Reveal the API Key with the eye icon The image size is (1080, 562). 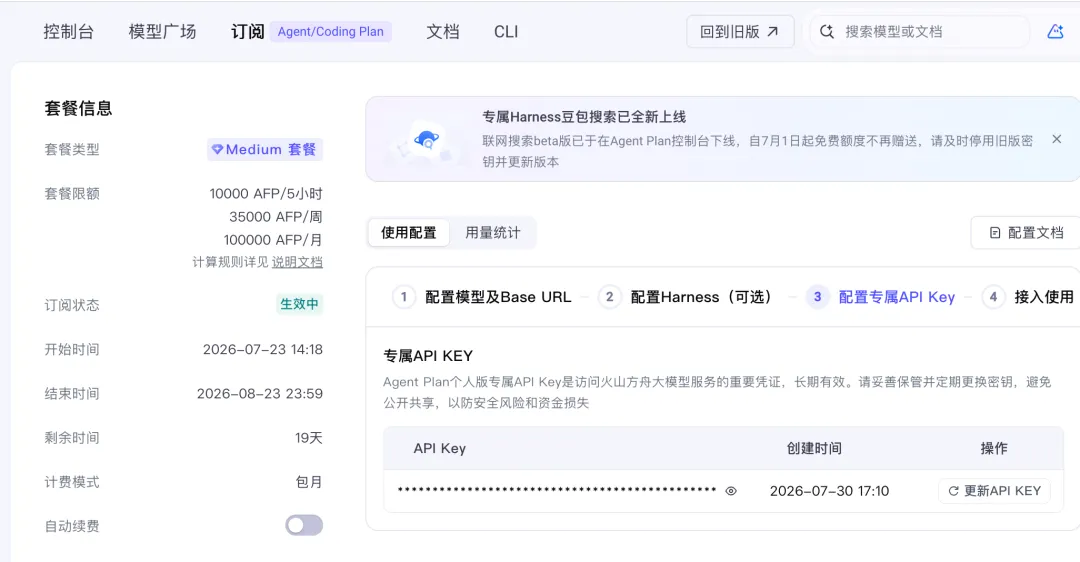731,491
